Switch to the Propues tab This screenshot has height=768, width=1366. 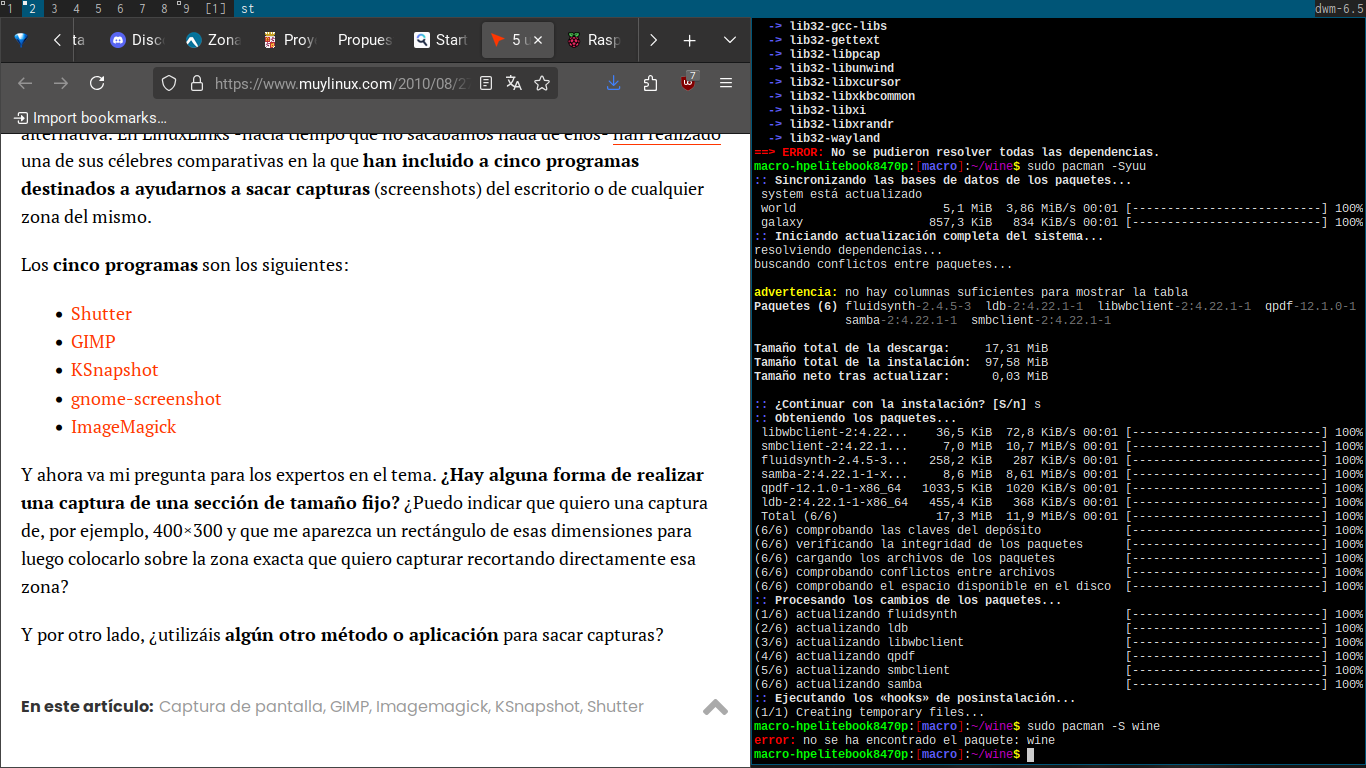(364, 40)
